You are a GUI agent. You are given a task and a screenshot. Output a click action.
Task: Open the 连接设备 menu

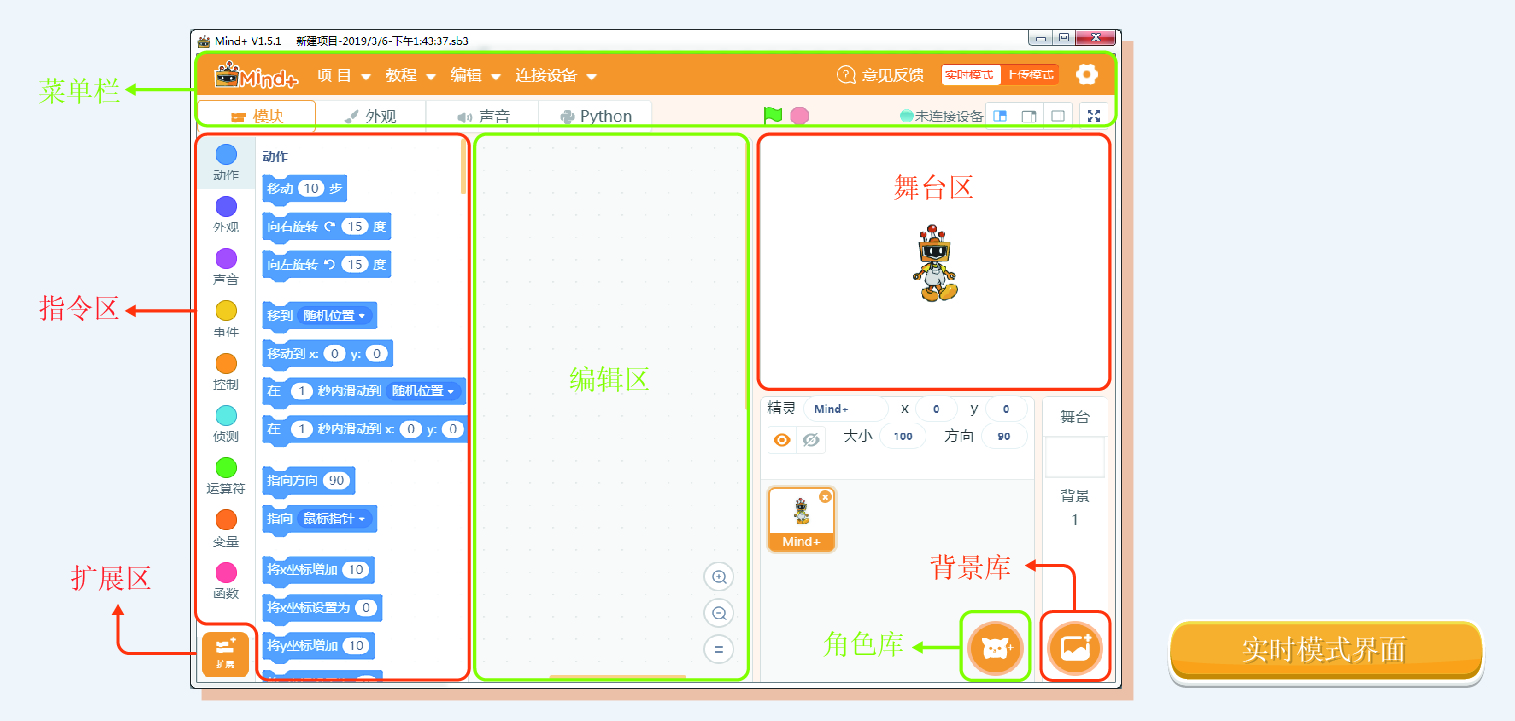point(556,75)
